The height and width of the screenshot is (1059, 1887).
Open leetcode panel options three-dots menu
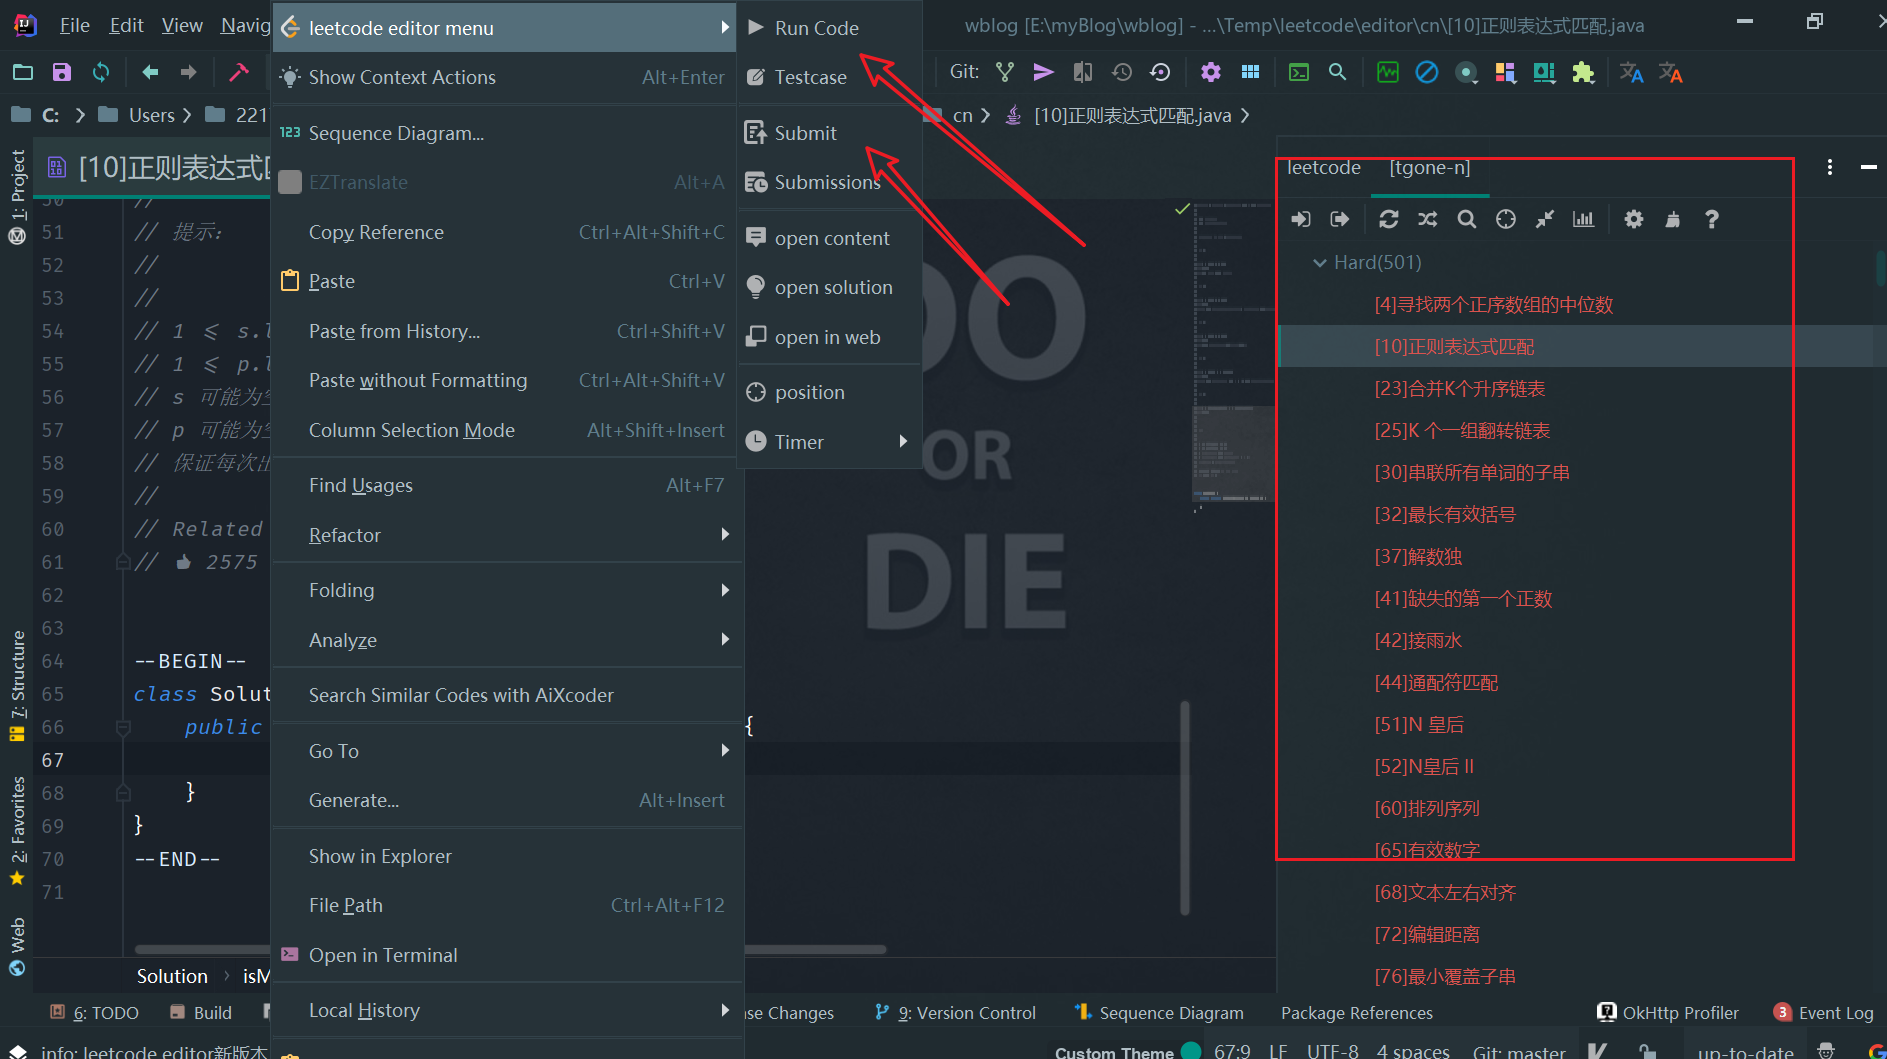pos(1830,167)
